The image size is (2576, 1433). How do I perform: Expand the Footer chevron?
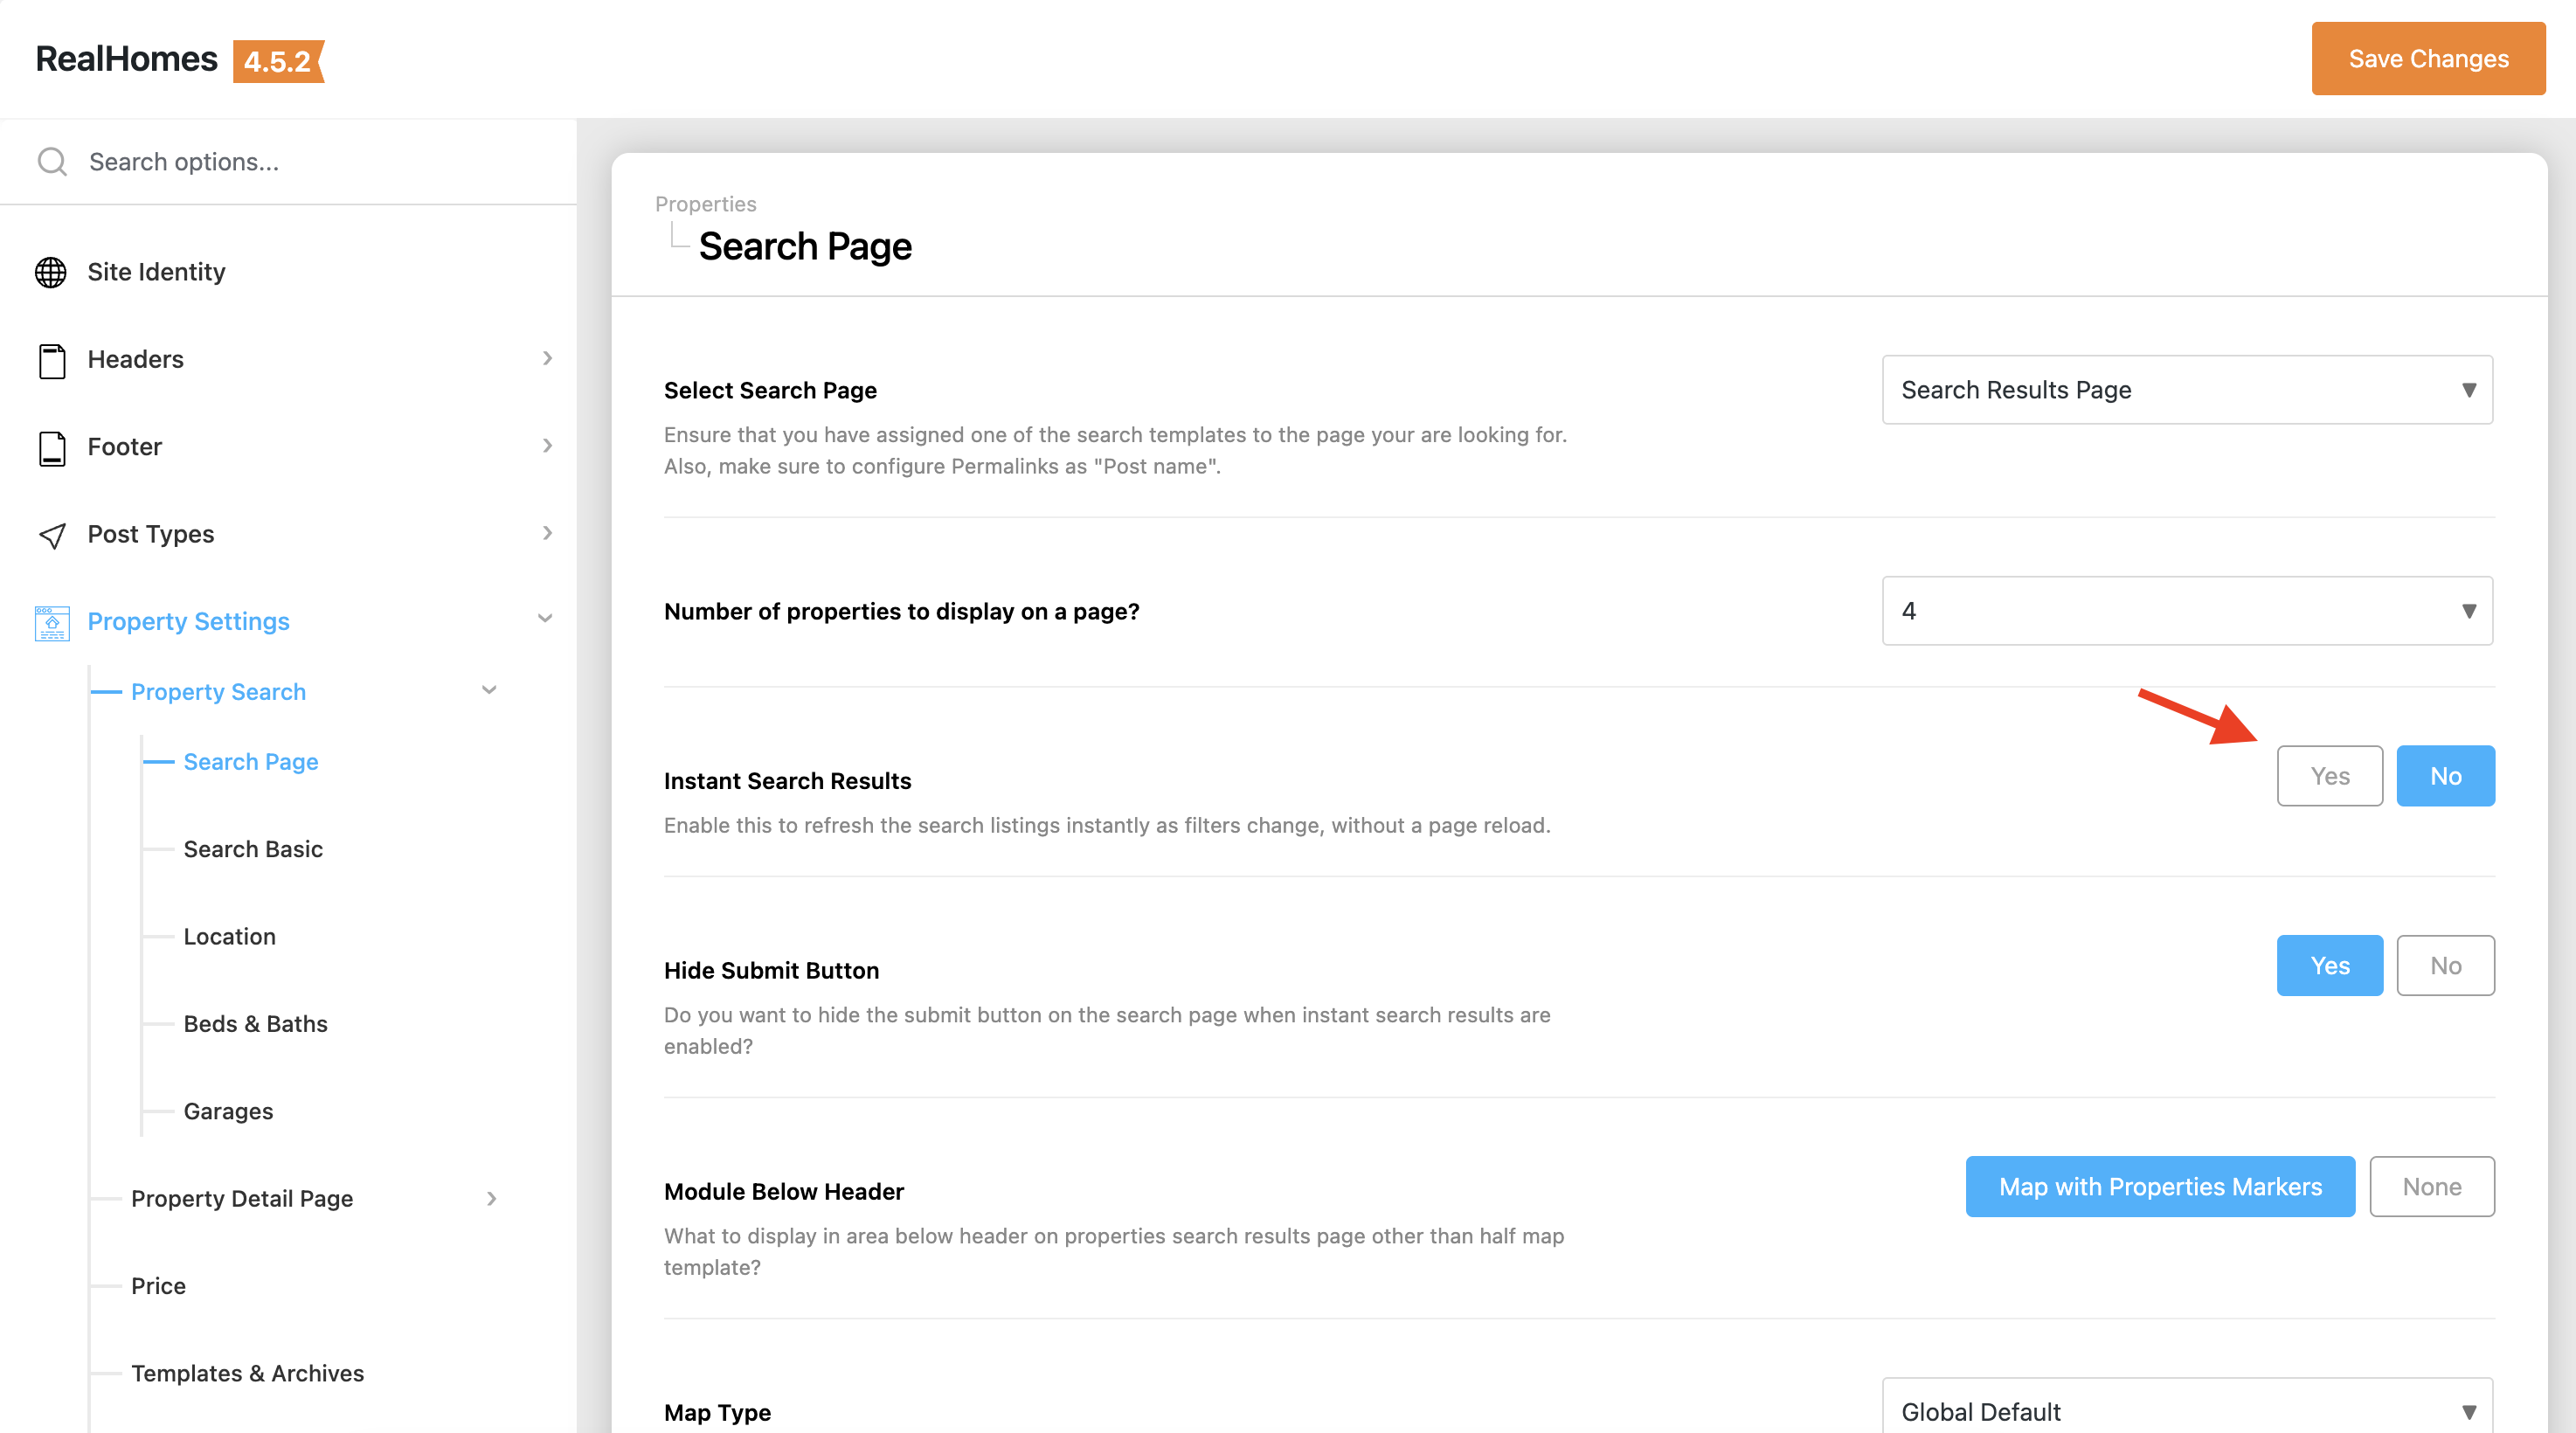tap(547, 445)
